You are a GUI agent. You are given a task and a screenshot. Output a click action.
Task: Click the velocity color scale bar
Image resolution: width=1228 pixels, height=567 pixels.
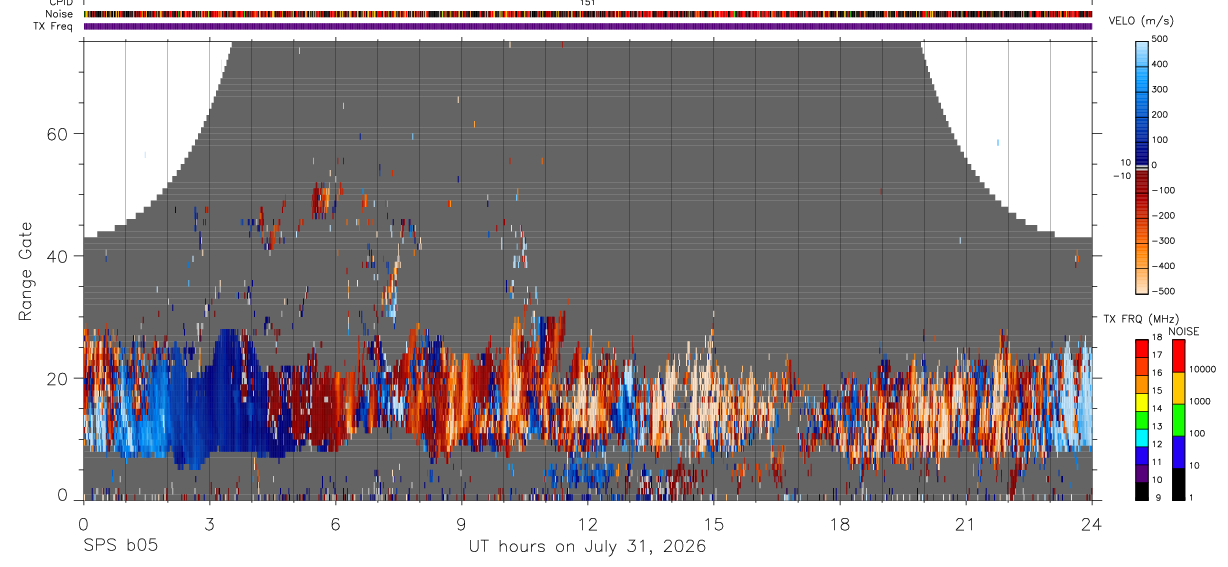pyautogui.click(x=1143, y=165)
